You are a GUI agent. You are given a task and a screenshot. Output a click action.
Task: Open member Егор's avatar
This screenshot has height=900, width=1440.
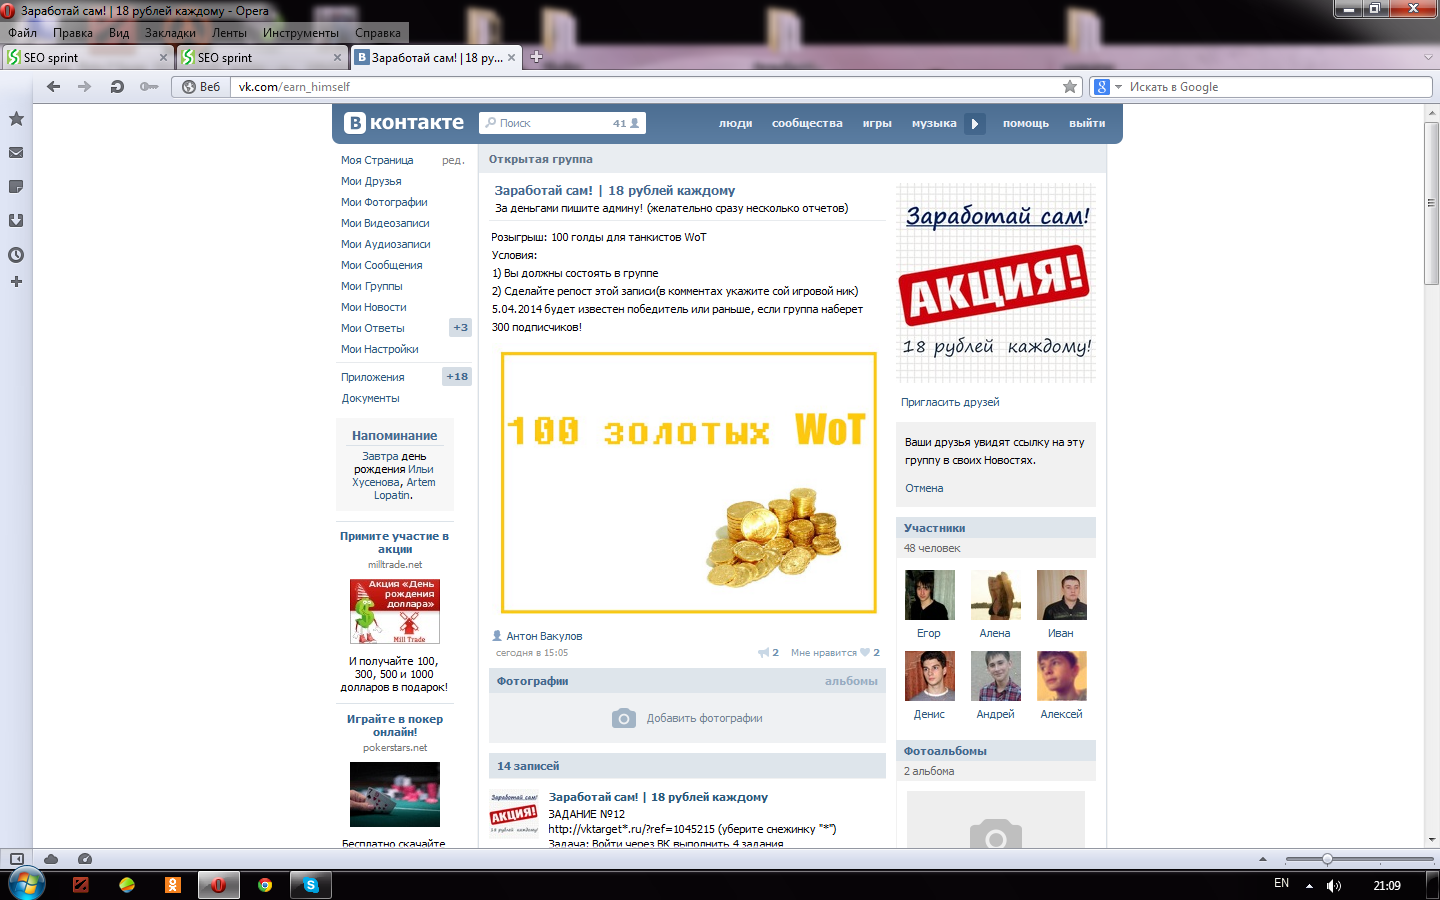pyautogui.click(x=929, y=595)
